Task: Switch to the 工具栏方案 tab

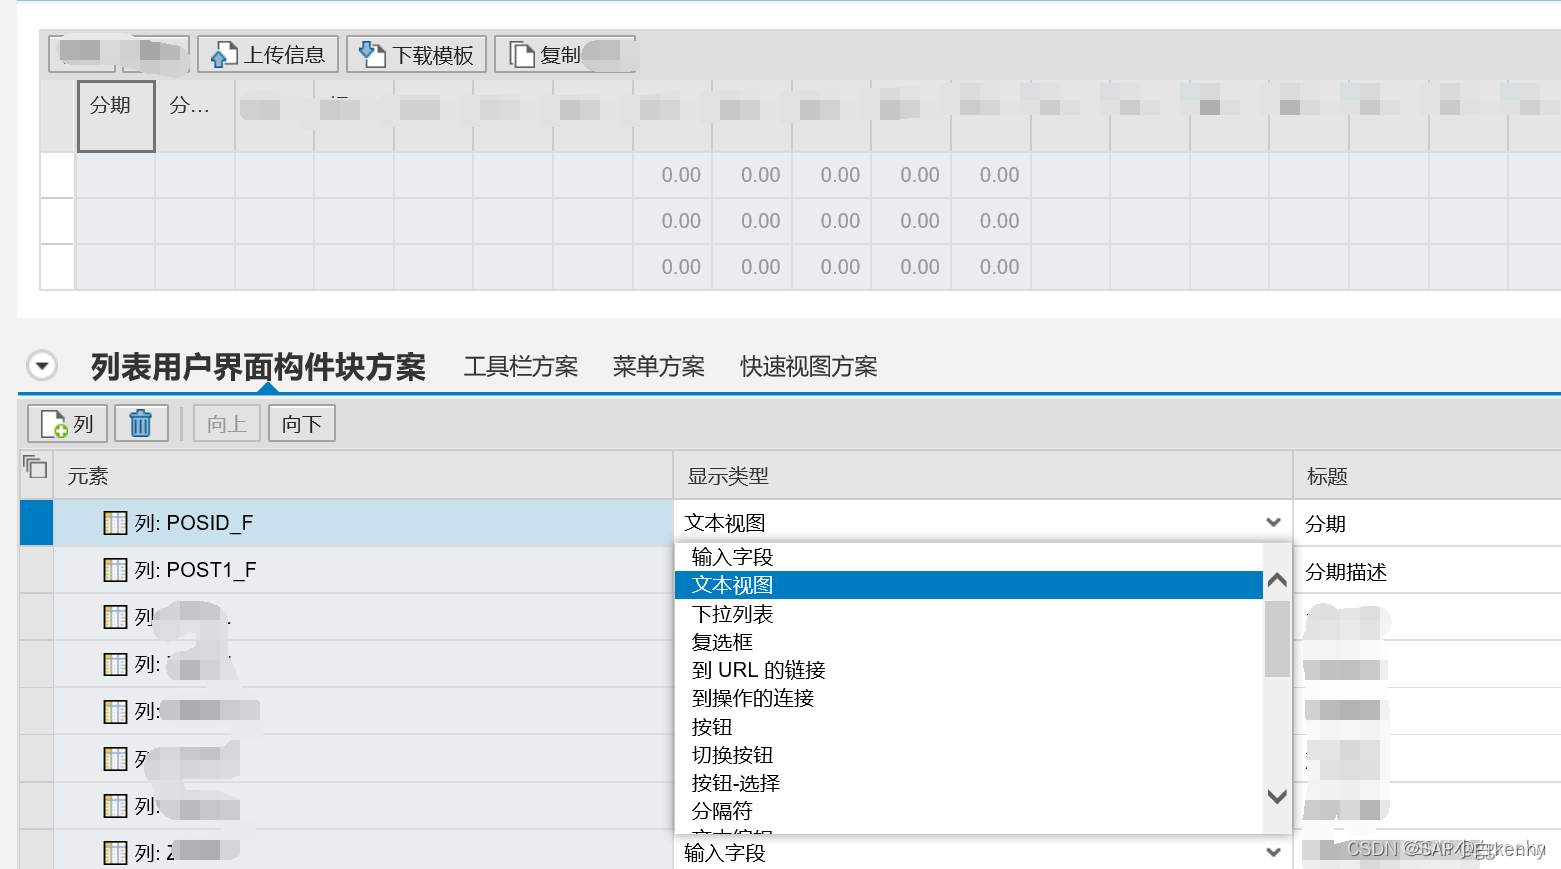Action: 520,366
